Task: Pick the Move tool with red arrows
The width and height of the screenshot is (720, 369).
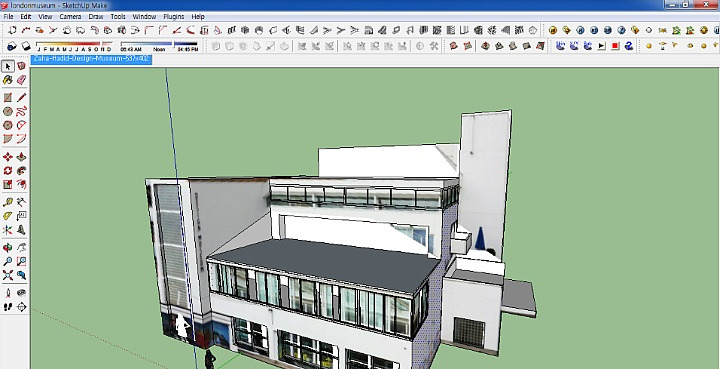Action: click(x=8, y=157)
